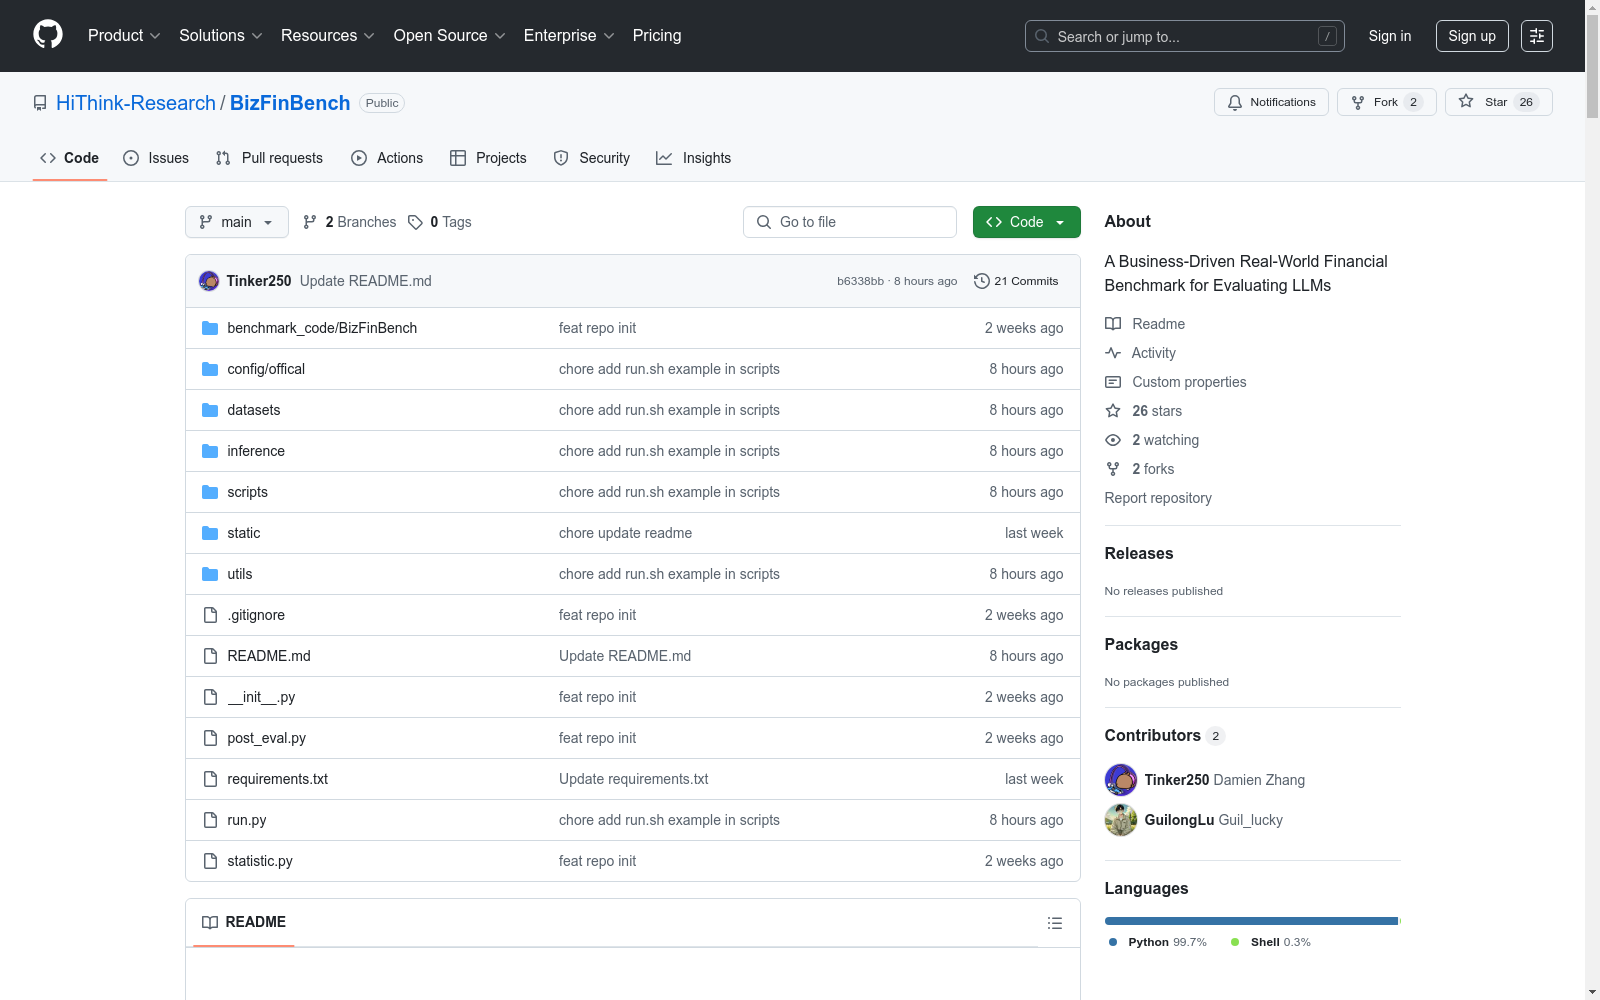Open the green Code dropdown button

pos(1027,222)
